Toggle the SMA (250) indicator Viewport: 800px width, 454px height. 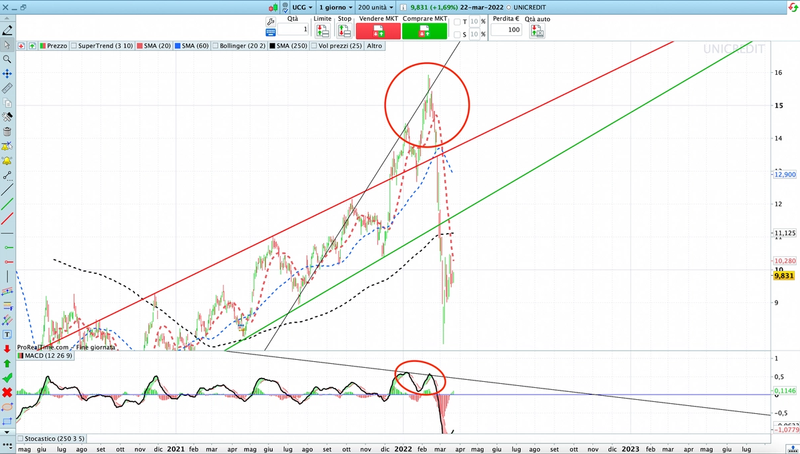click(289, 46)
